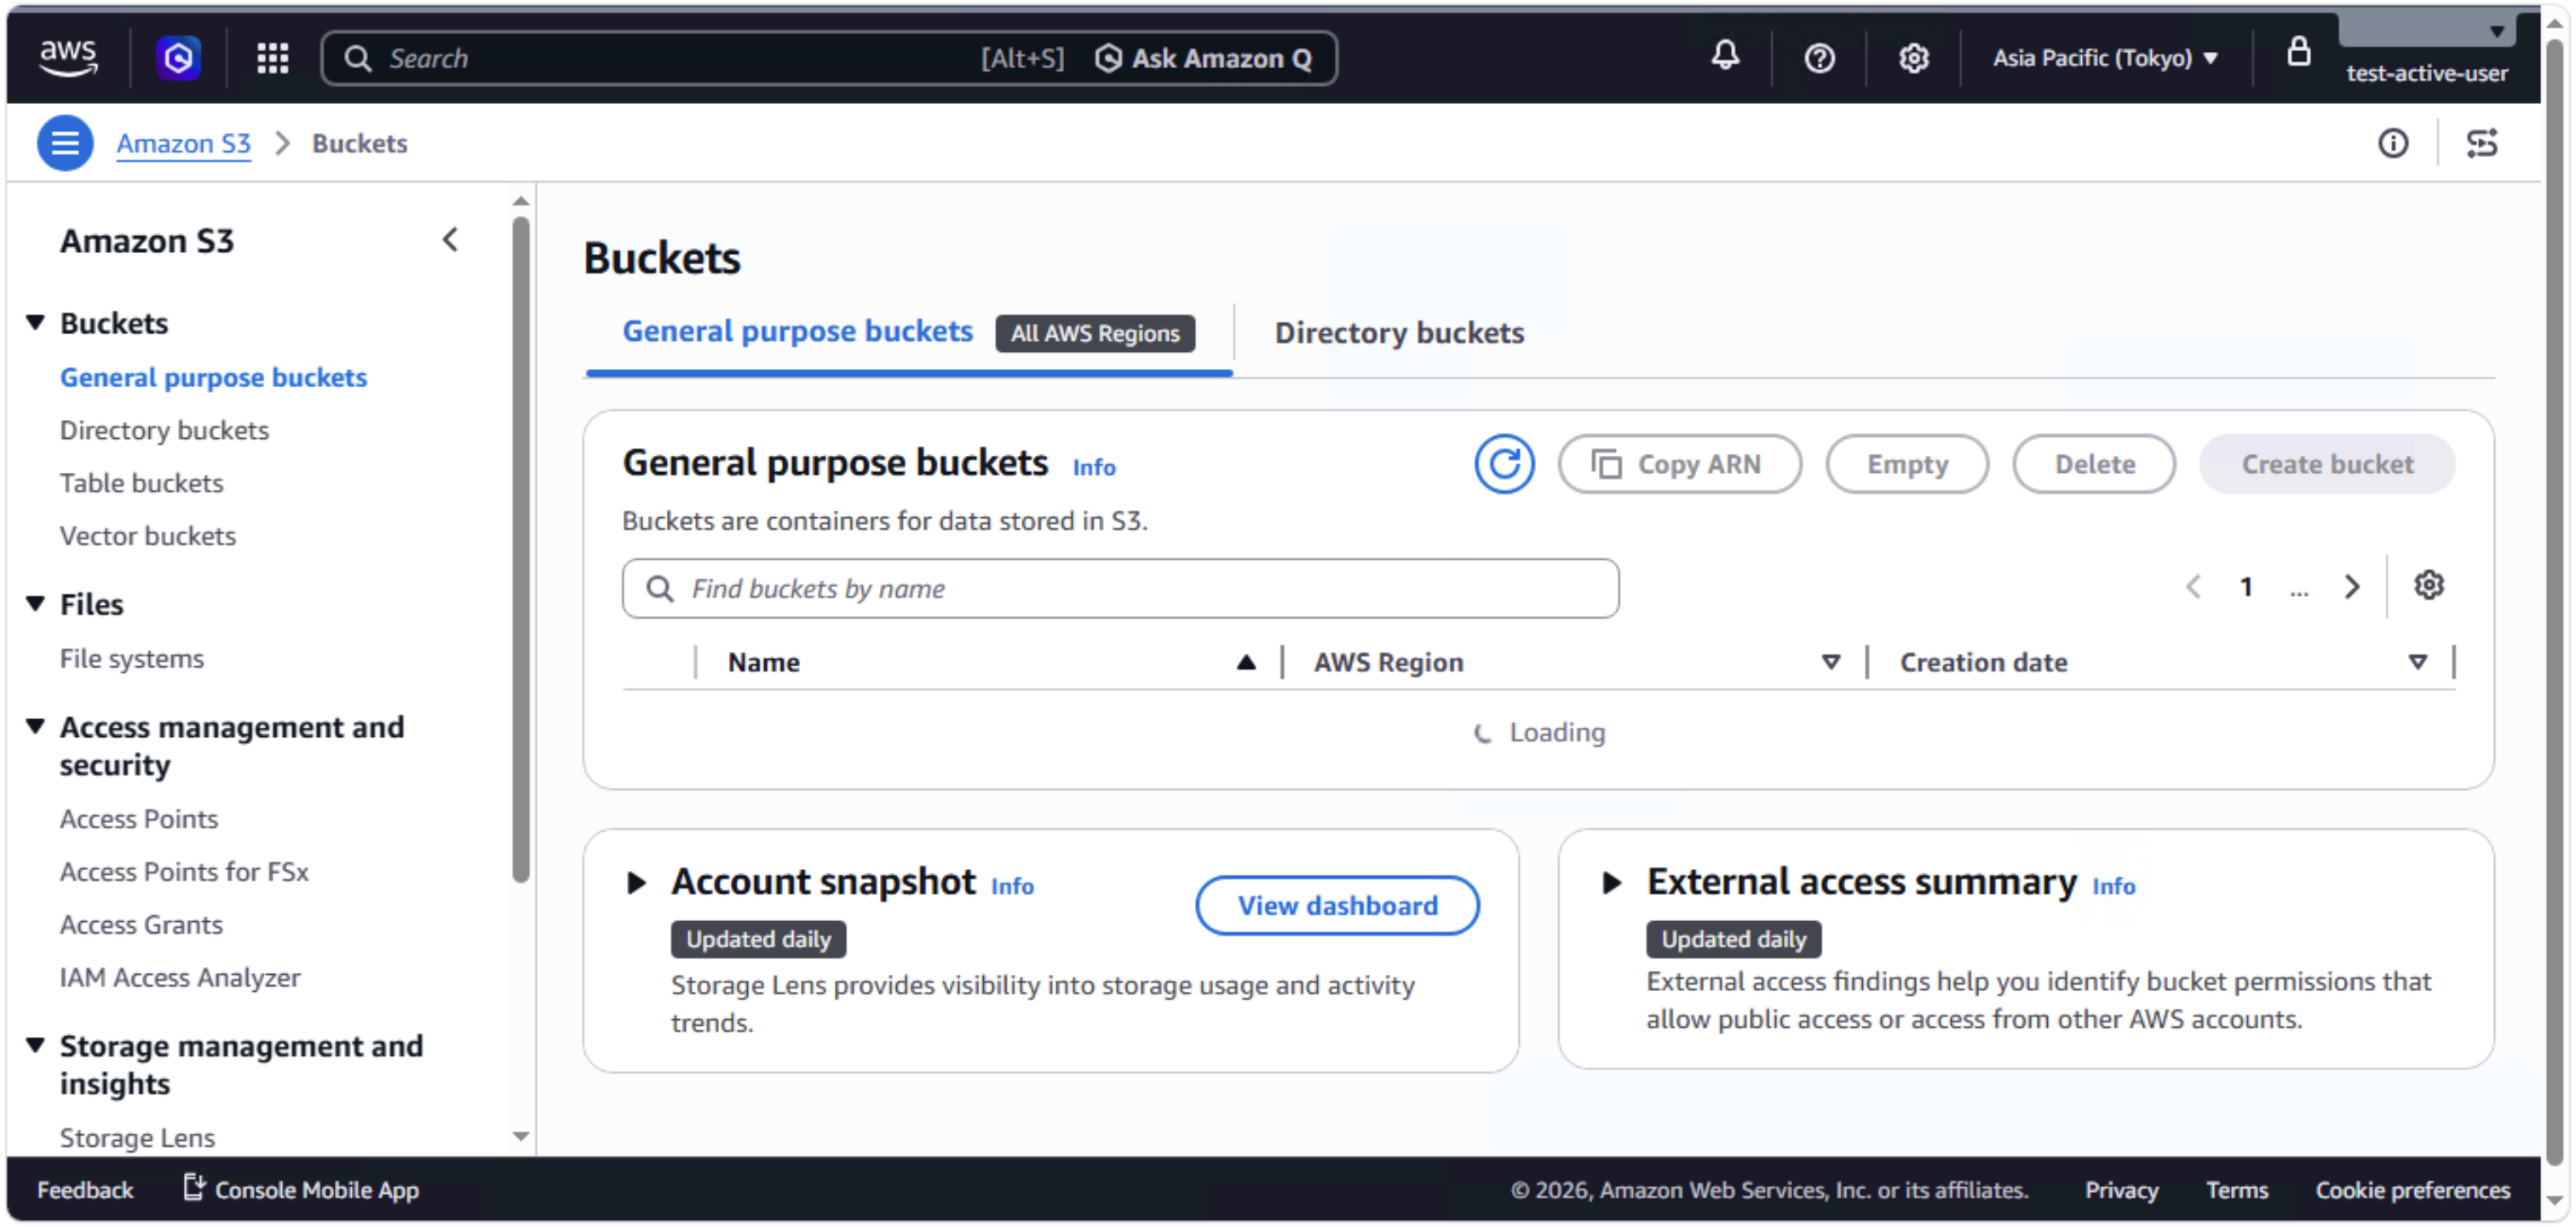
Task: Click View dashboard button
Action: coord(1337,906)
